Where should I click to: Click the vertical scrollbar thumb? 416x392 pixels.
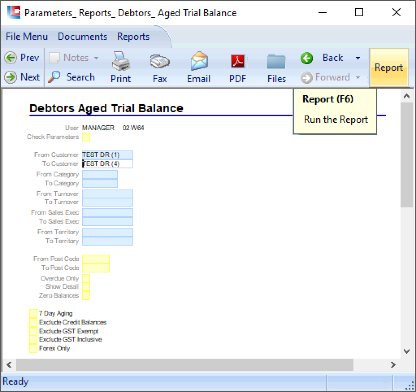[x=407, y=155]
